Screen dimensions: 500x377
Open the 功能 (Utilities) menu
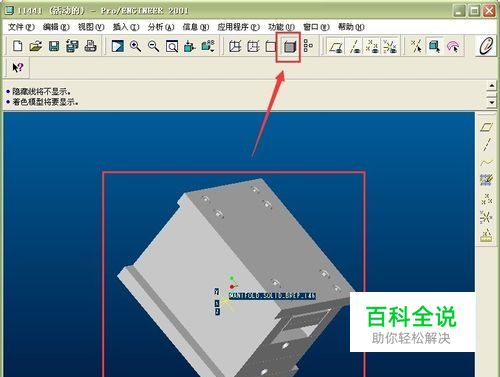(x=281, y=27)
